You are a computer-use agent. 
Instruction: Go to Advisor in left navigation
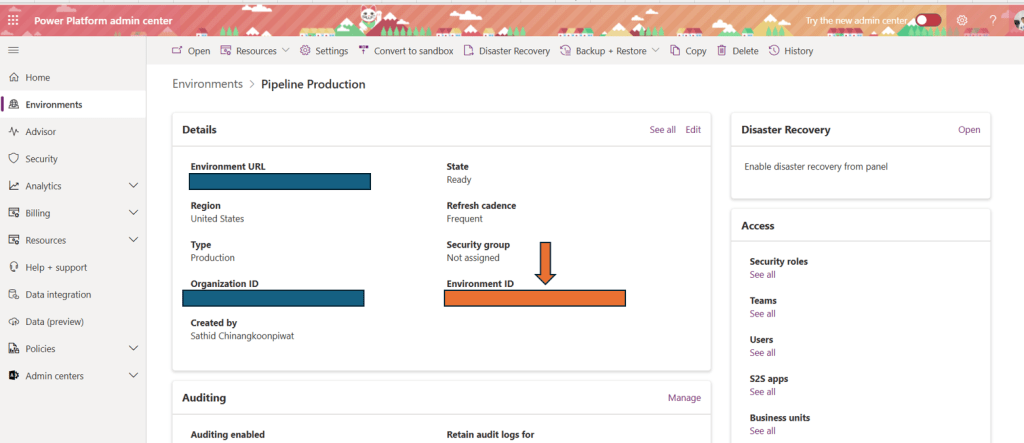click(40, 132)
